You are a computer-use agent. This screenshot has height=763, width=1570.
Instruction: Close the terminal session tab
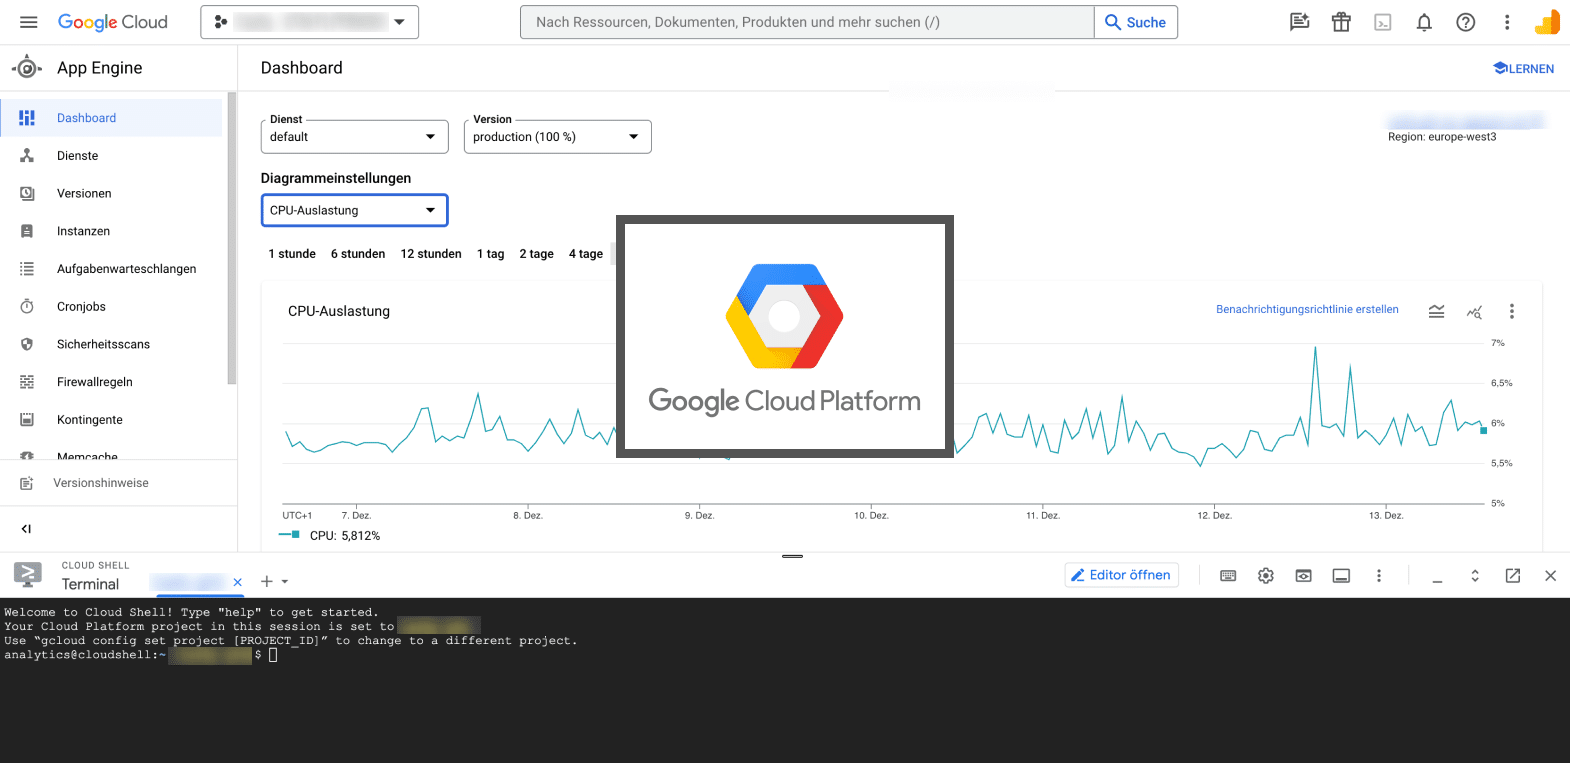coord(238,582)
